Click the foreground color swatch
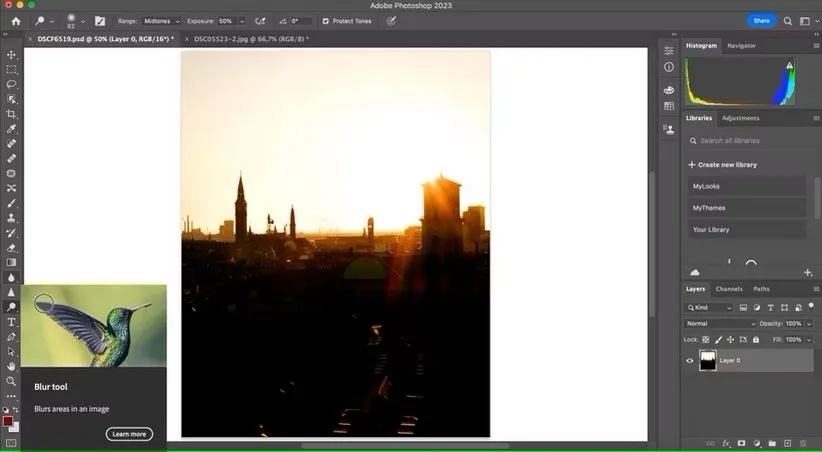Viewport: 822px width, 452px height. pyautogui.click(x=8, y=421)
